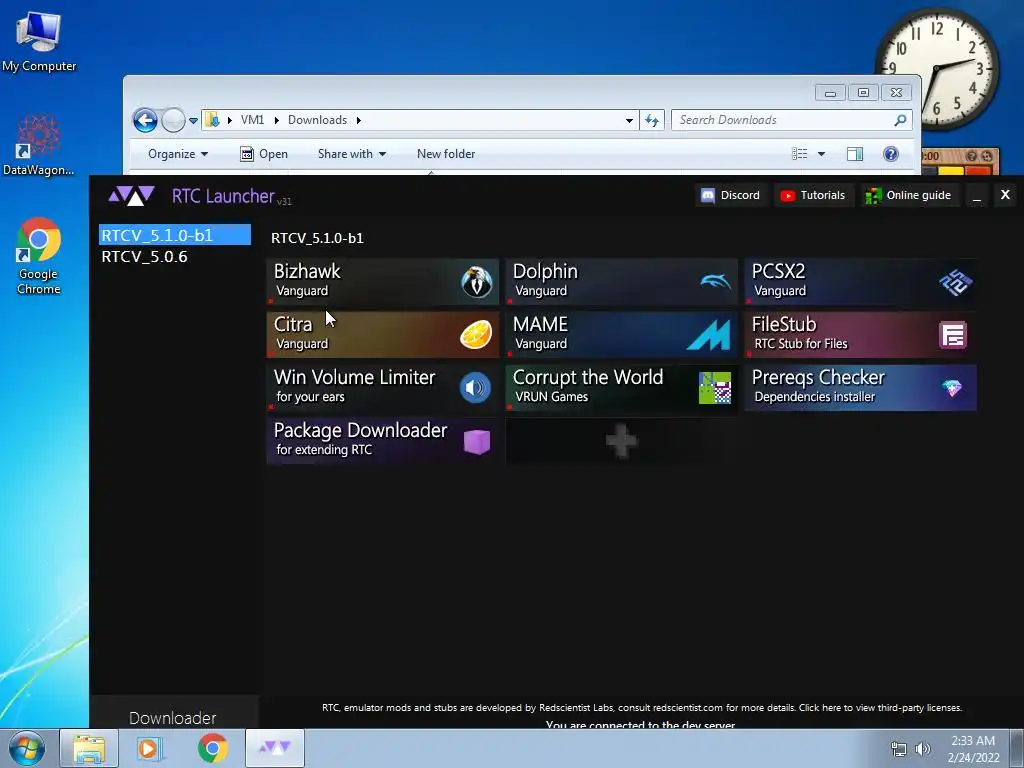Open My Computer desktop icon
This screenshot has height=768, width=1024.
39,42
